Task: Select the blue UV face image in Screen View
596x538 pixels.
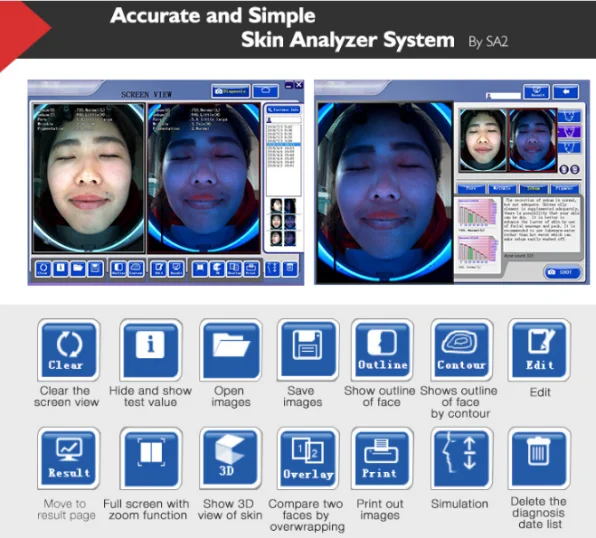Action: 204,178
